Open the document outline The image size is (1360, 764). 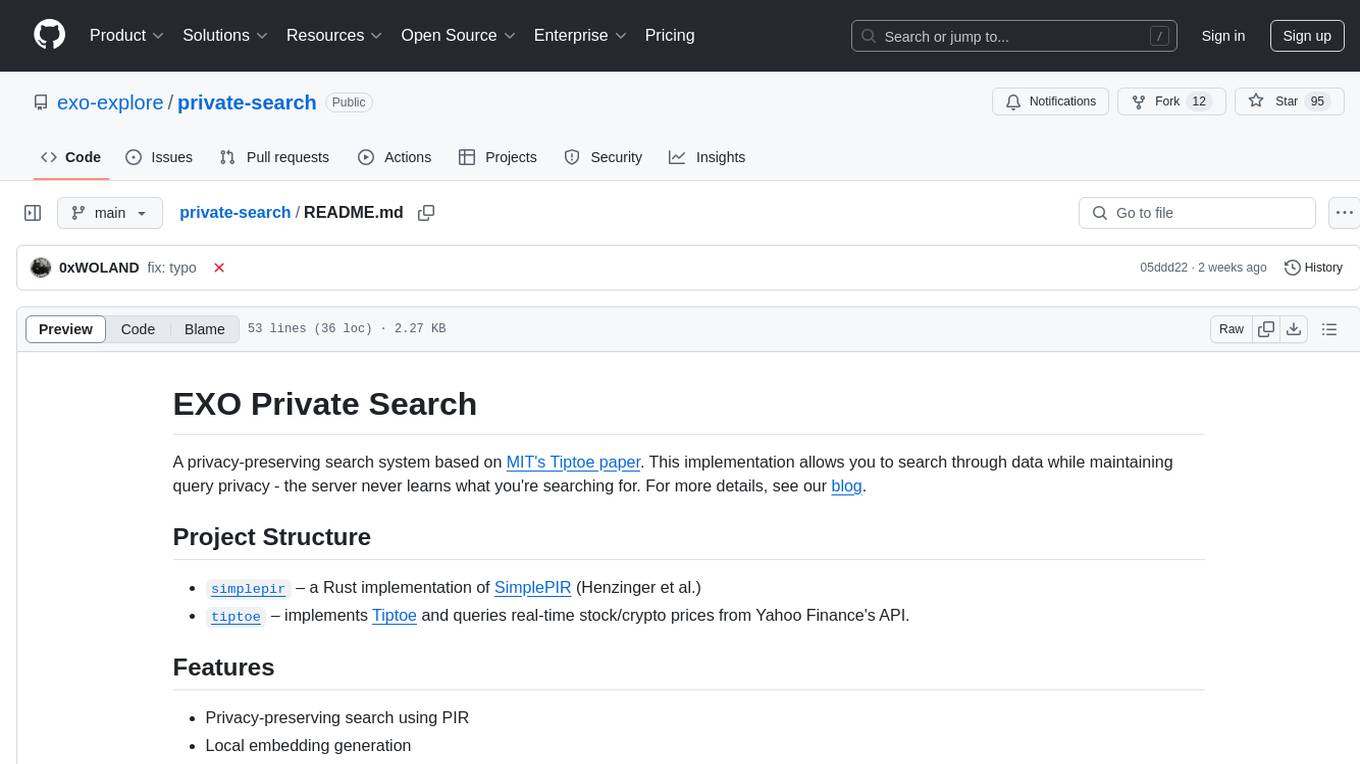coord(1329,329)
